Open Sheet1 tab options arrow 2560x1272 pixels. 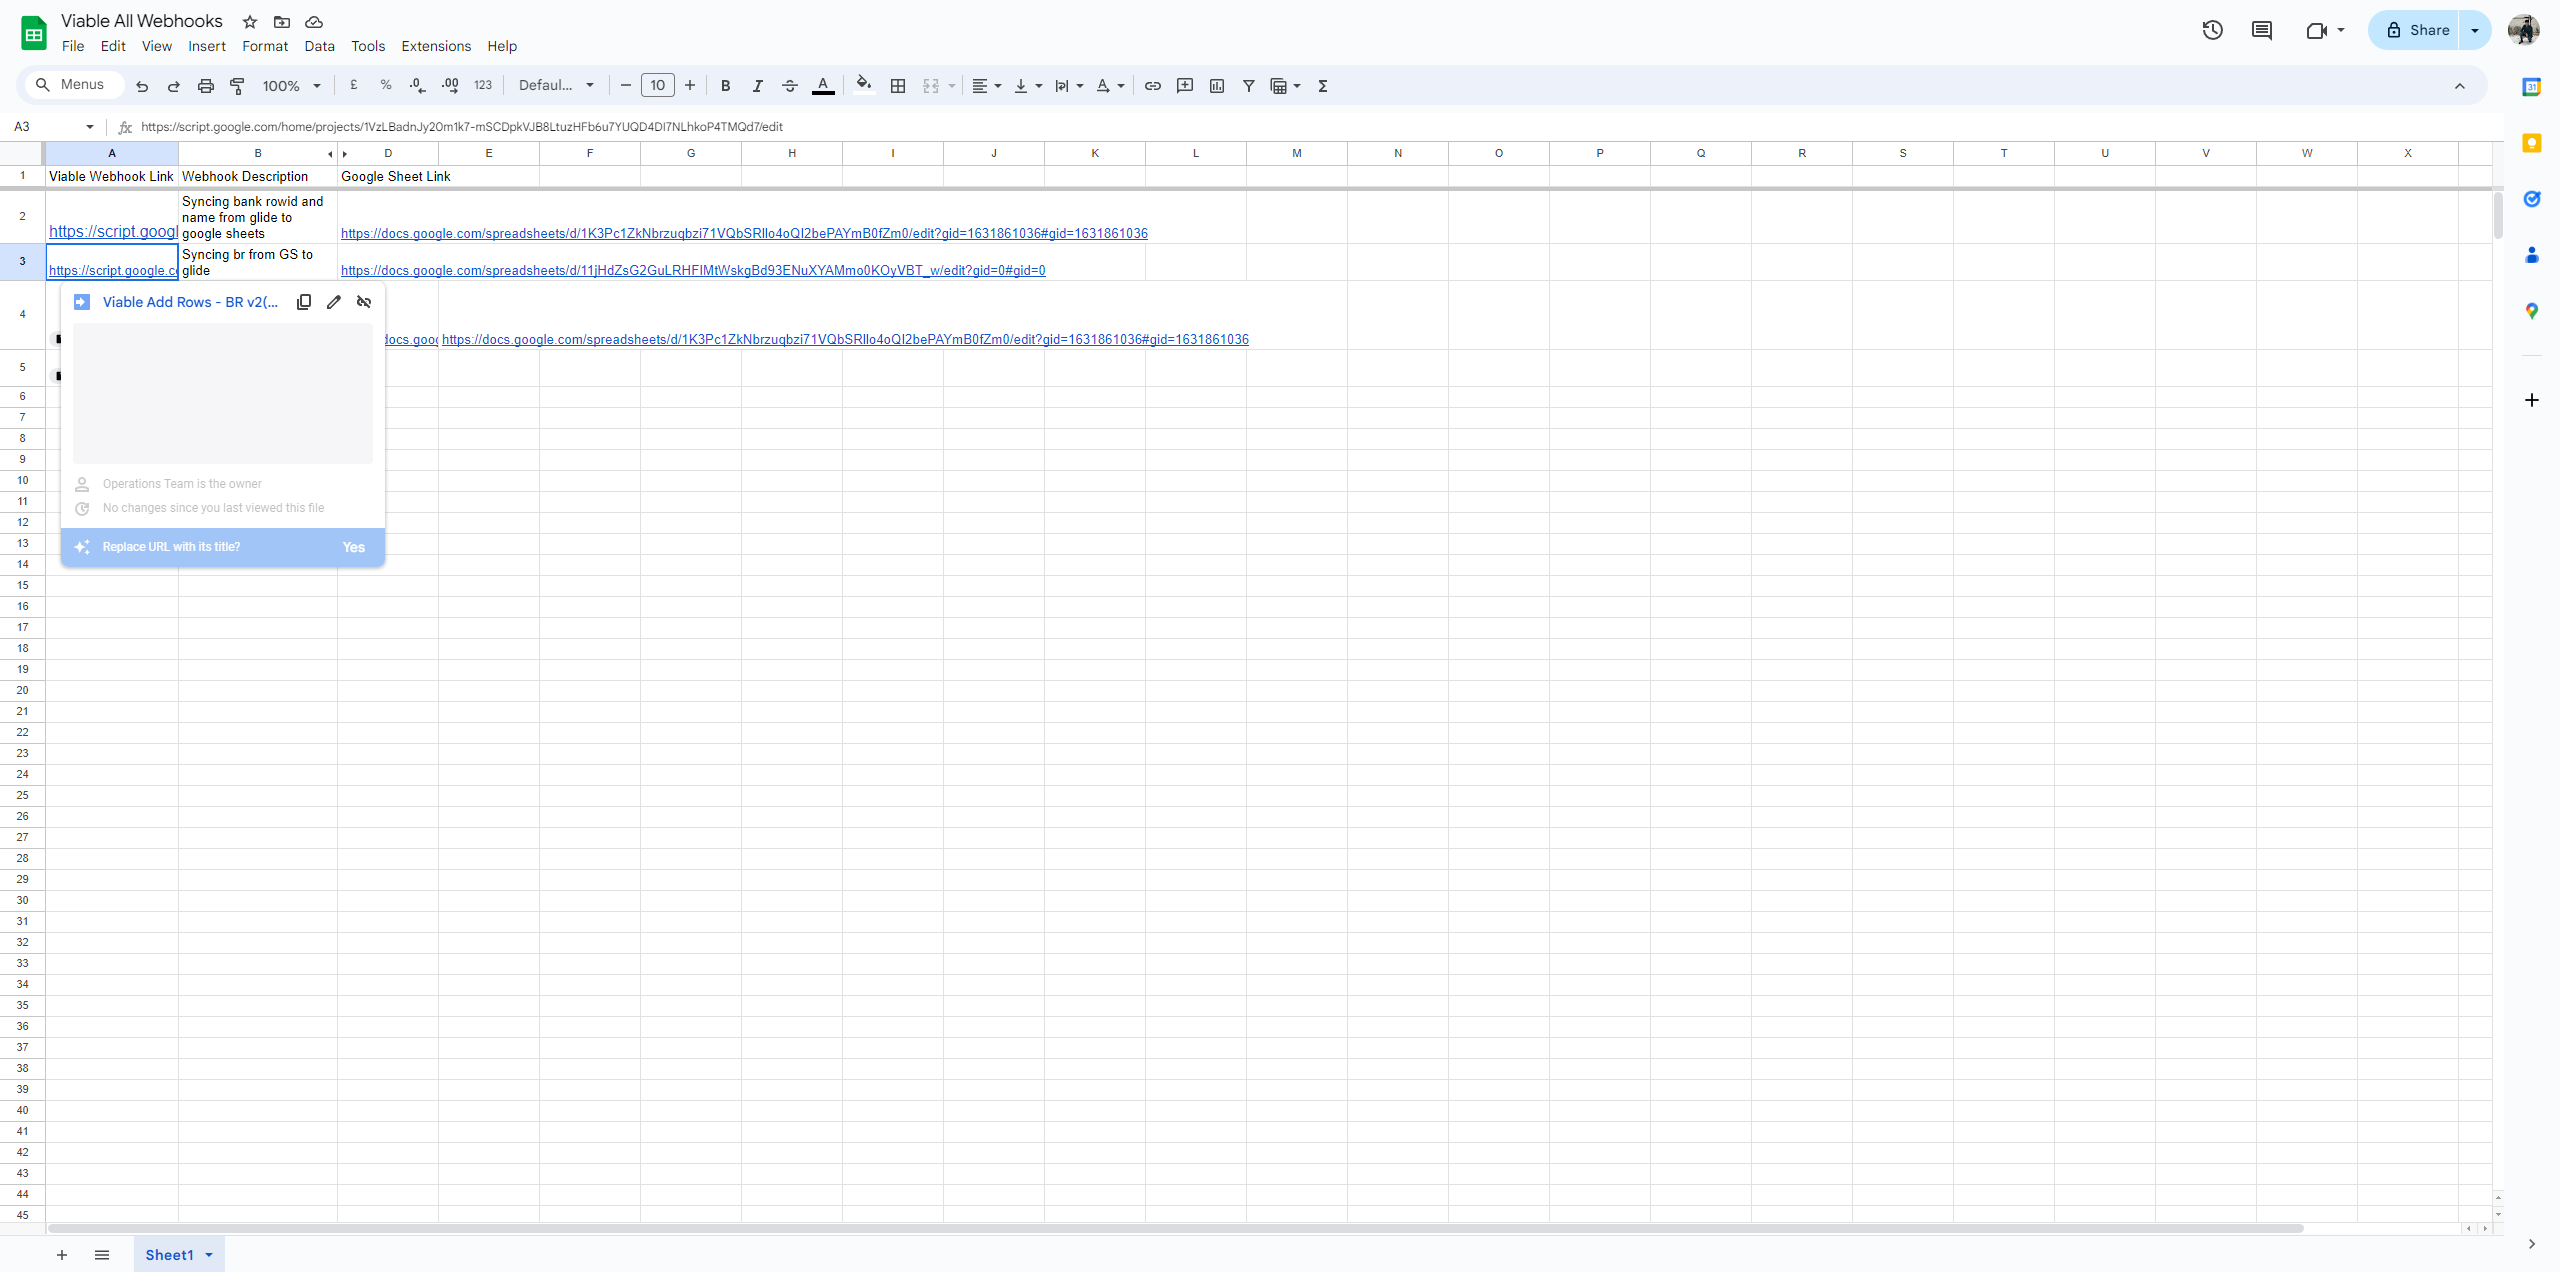(x=209, y=1255)
